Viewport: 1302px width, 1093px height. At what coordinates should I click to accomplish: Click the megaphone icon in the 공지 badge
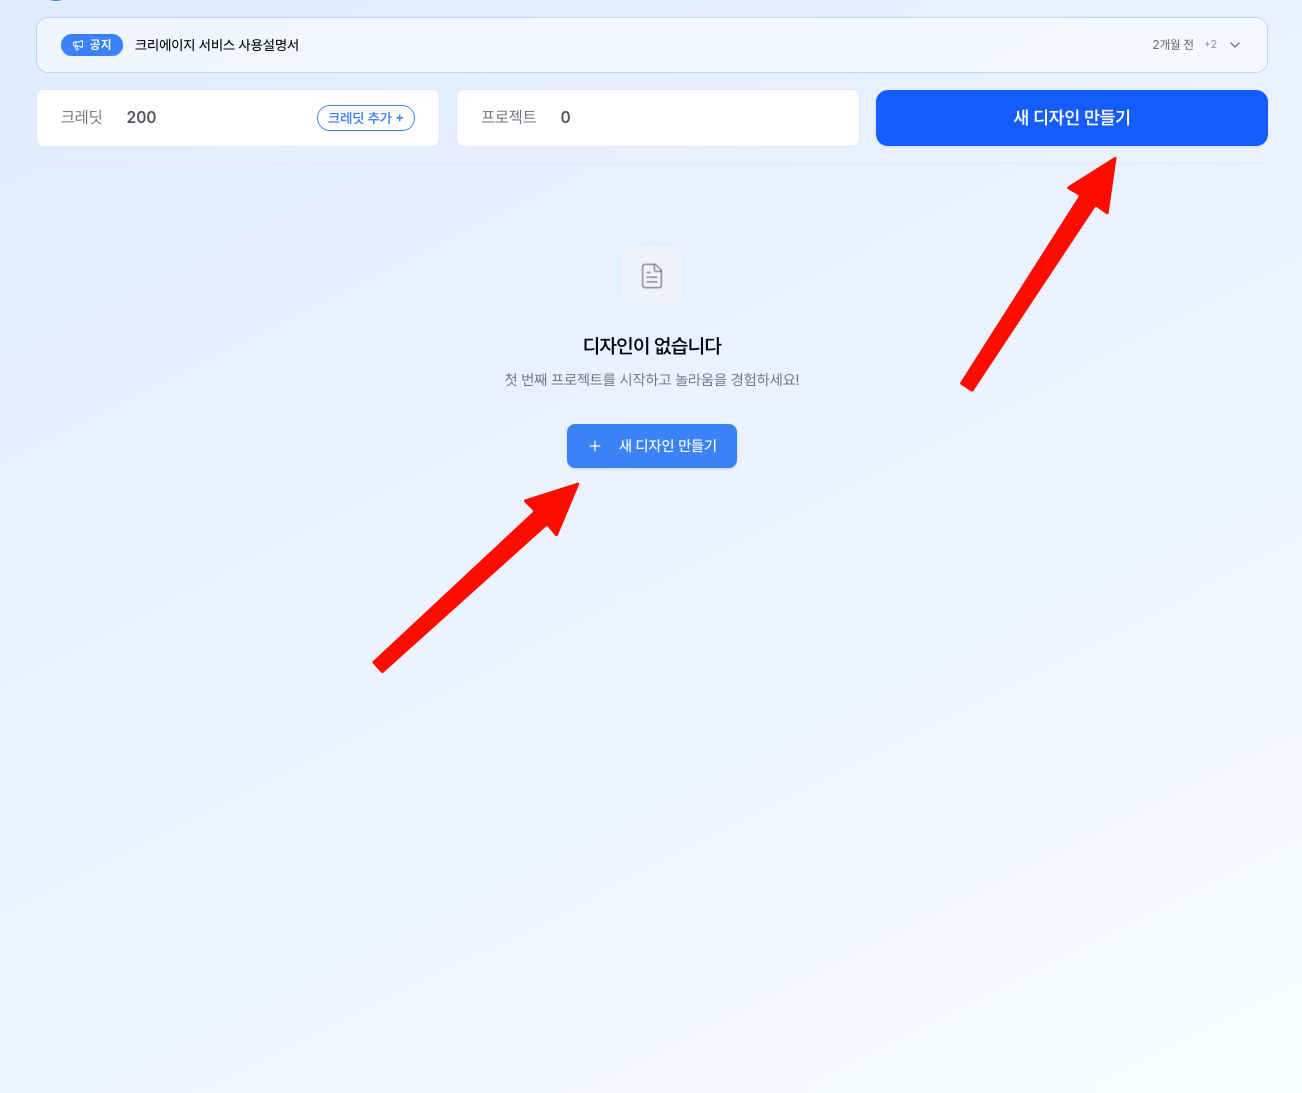pyautogui.click(x=78, y=45)
